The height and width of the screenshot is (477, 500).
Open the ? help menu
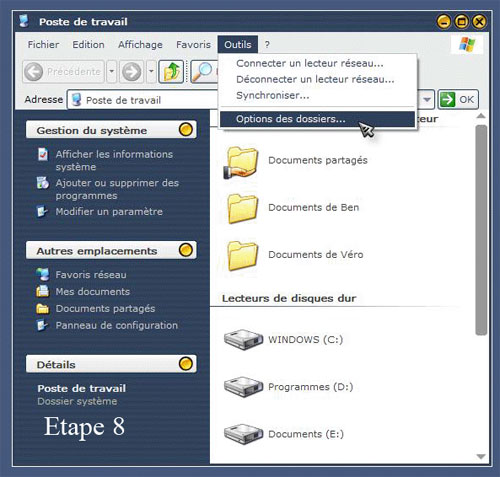267,44
